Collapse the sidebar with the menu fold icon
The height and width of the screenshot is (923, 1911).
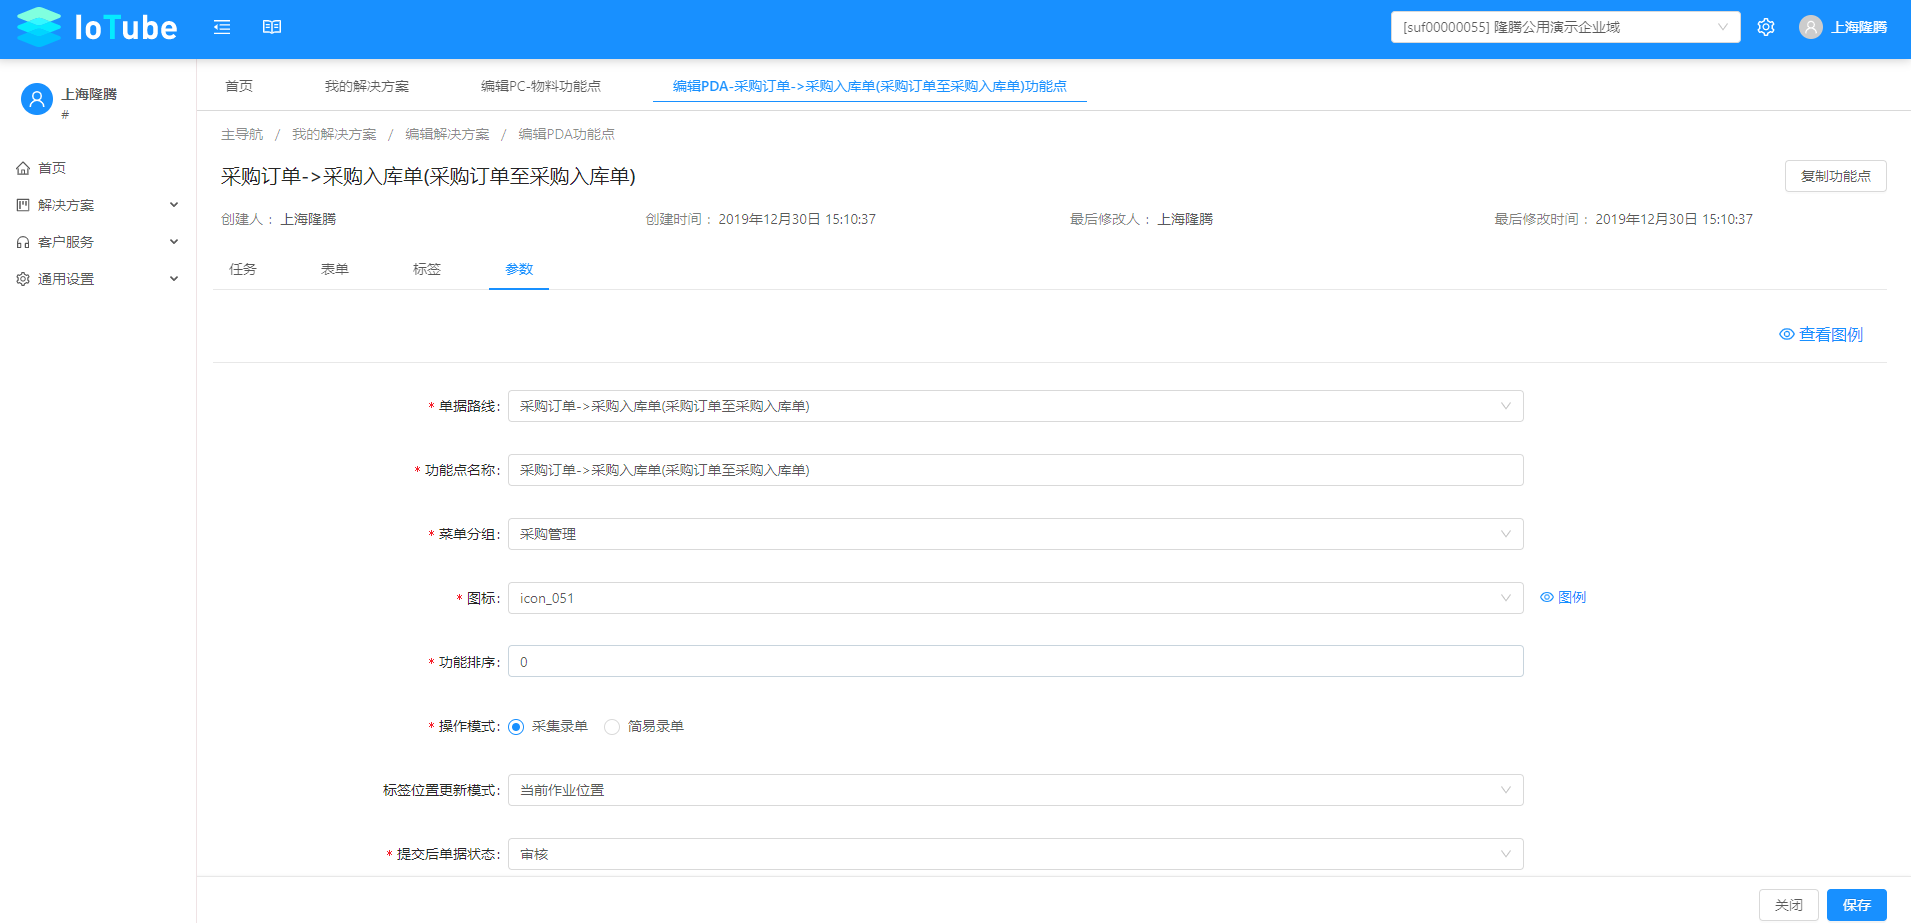(222, 27)
